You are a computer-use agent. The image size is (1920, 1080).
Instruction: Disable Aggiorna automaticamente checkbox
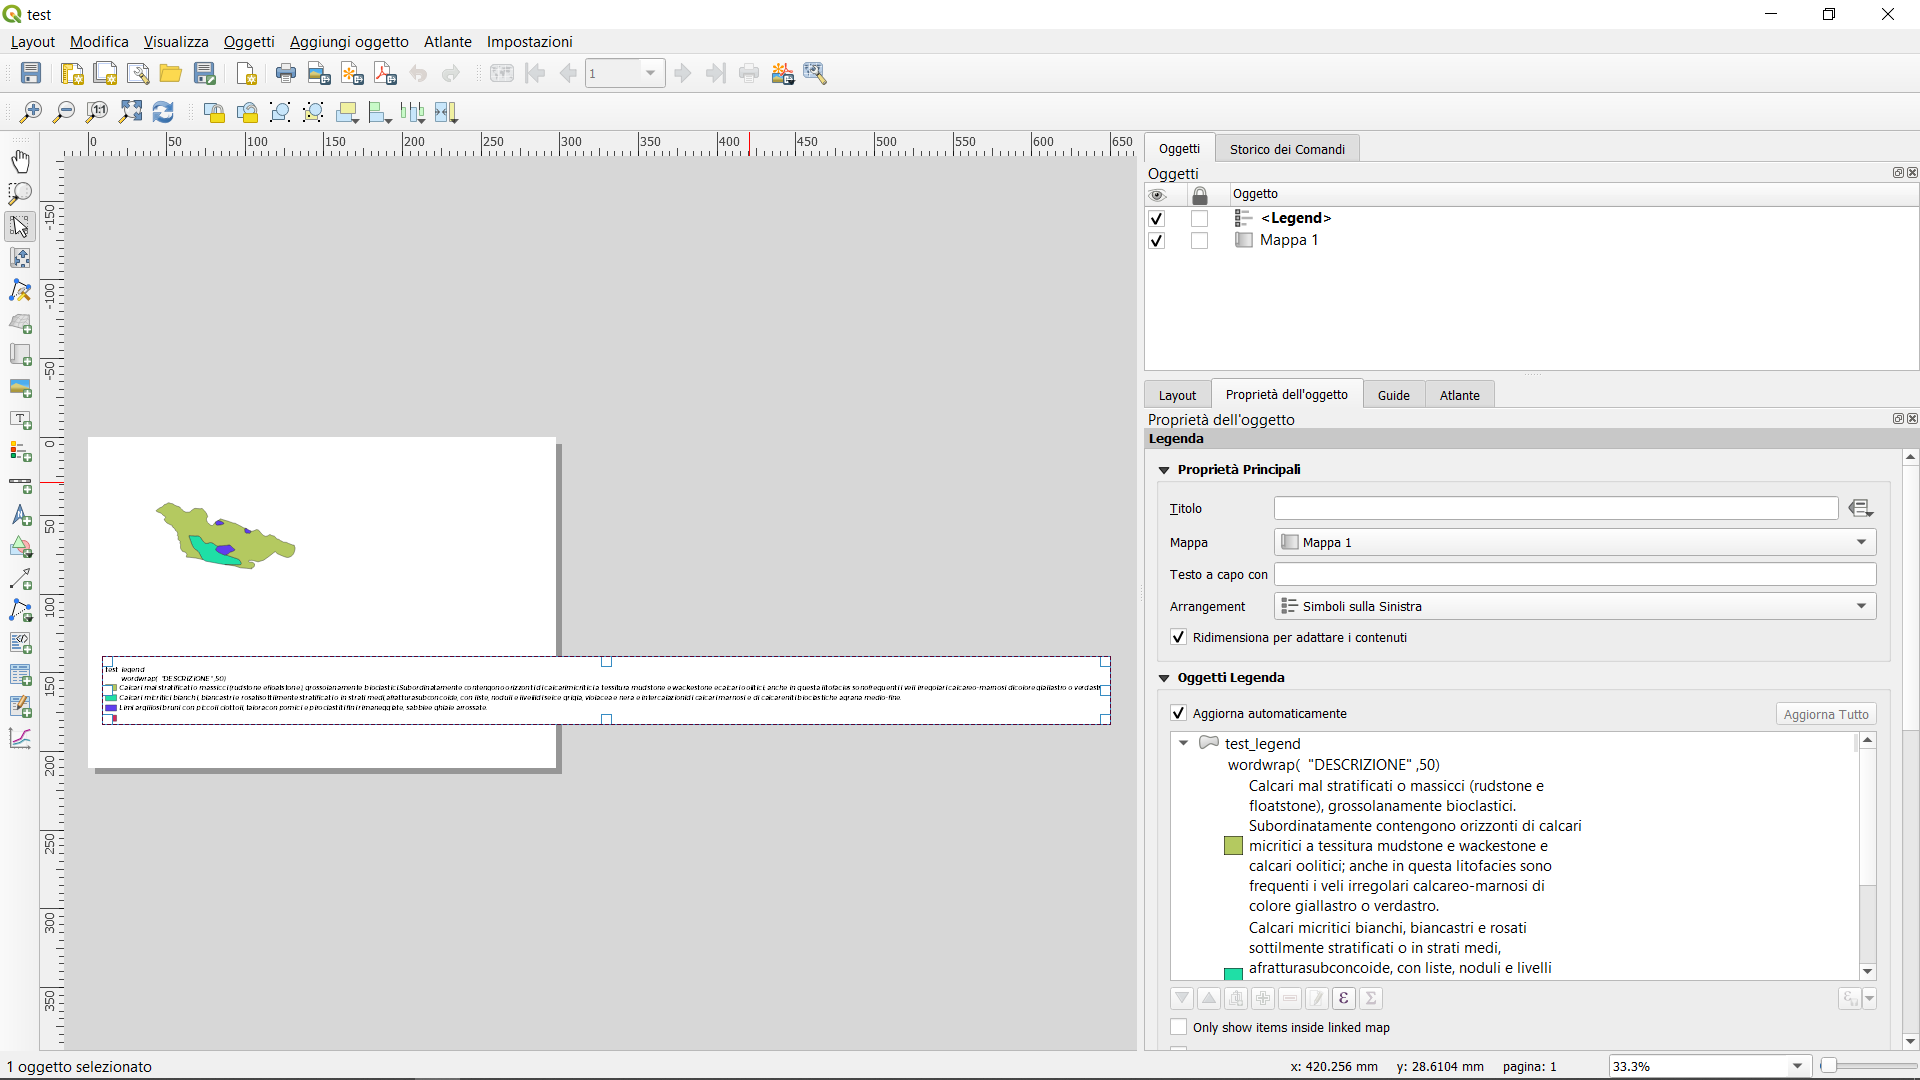coord(1179,714)
